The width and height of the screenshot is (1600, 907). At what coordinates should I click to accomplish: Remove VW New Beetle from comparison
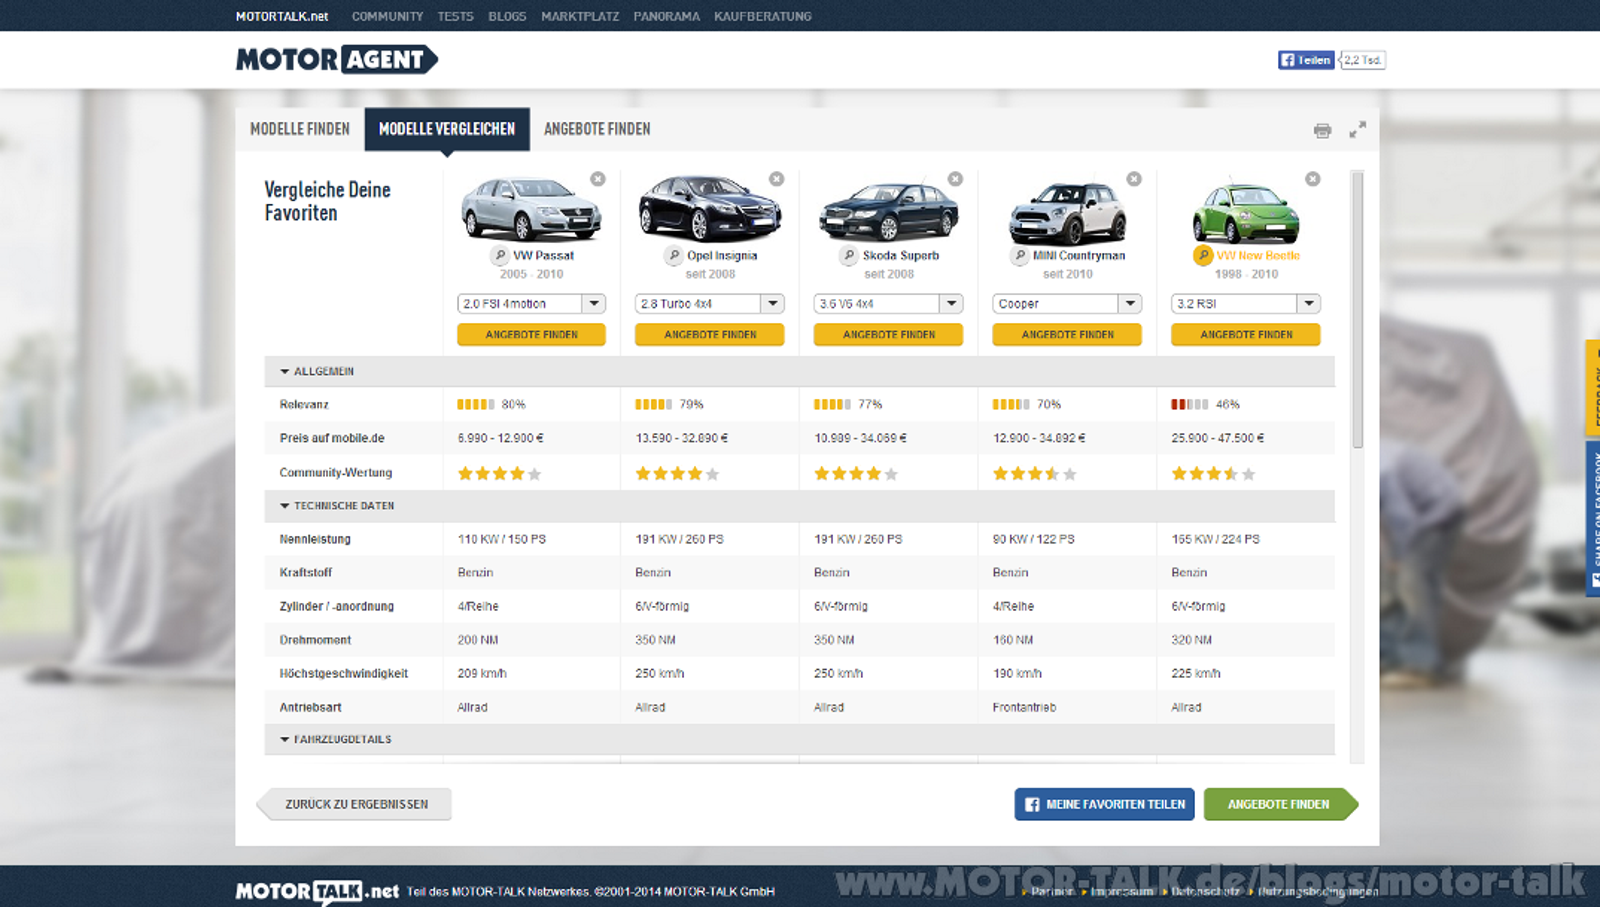(1313, 179)
